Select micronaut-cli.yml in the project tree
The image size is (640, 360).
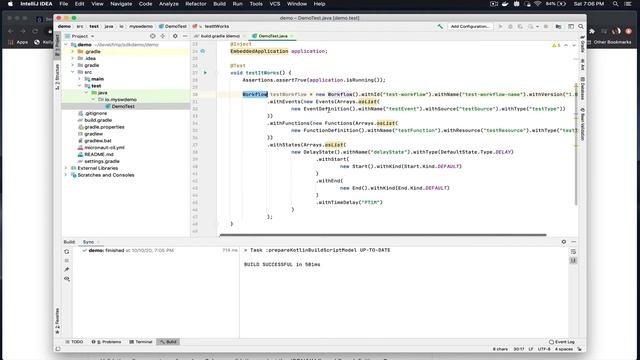[104, 147]
